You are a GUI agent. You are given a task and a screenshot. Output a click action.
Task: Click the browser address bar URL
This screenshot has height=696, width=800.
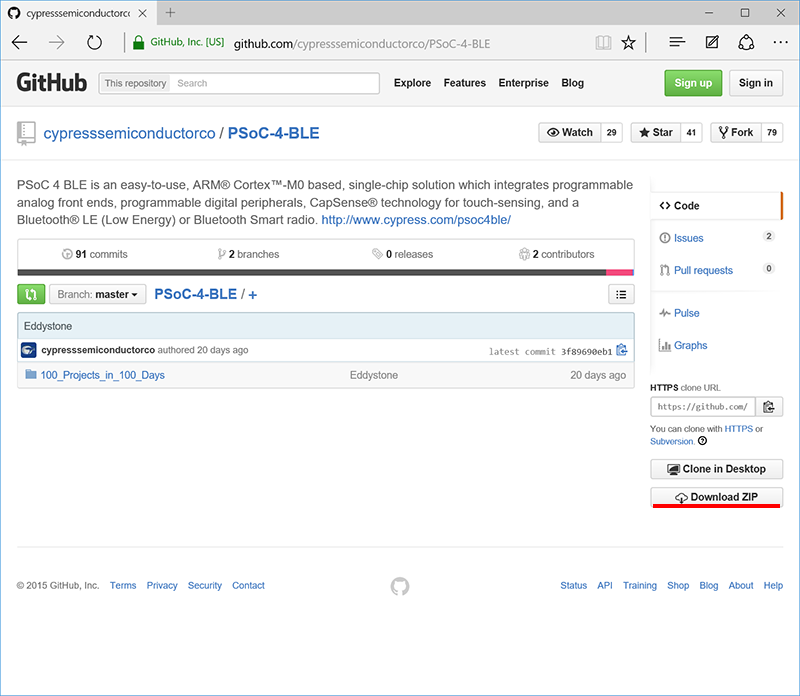(x=362, y=44)
